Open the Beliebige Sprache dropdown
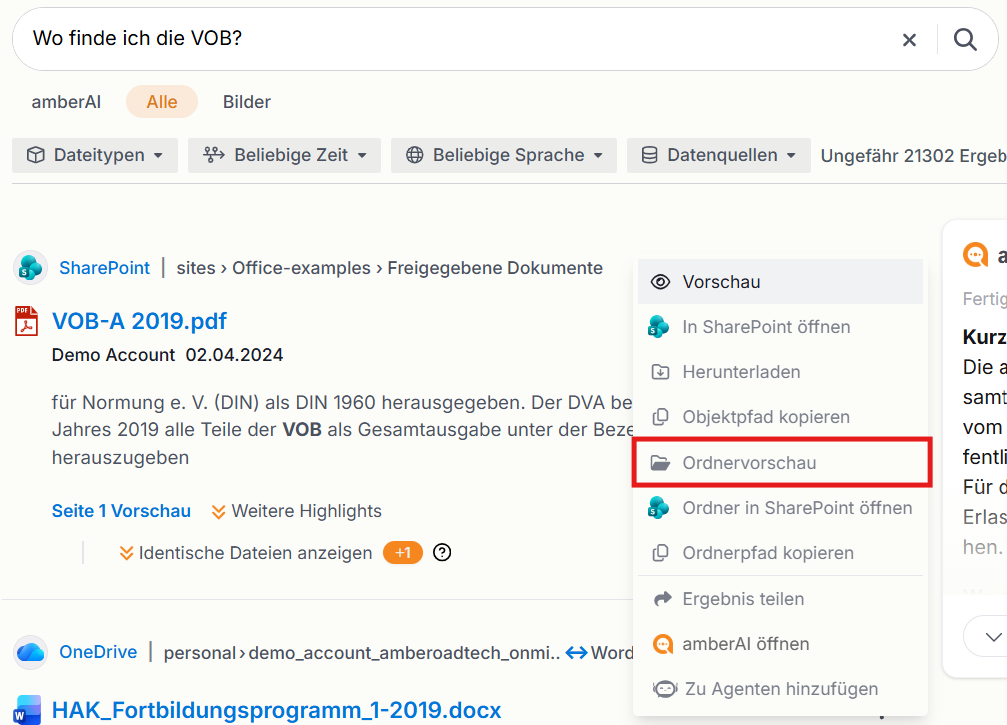The image size is (1007, 725). [504, 155]
